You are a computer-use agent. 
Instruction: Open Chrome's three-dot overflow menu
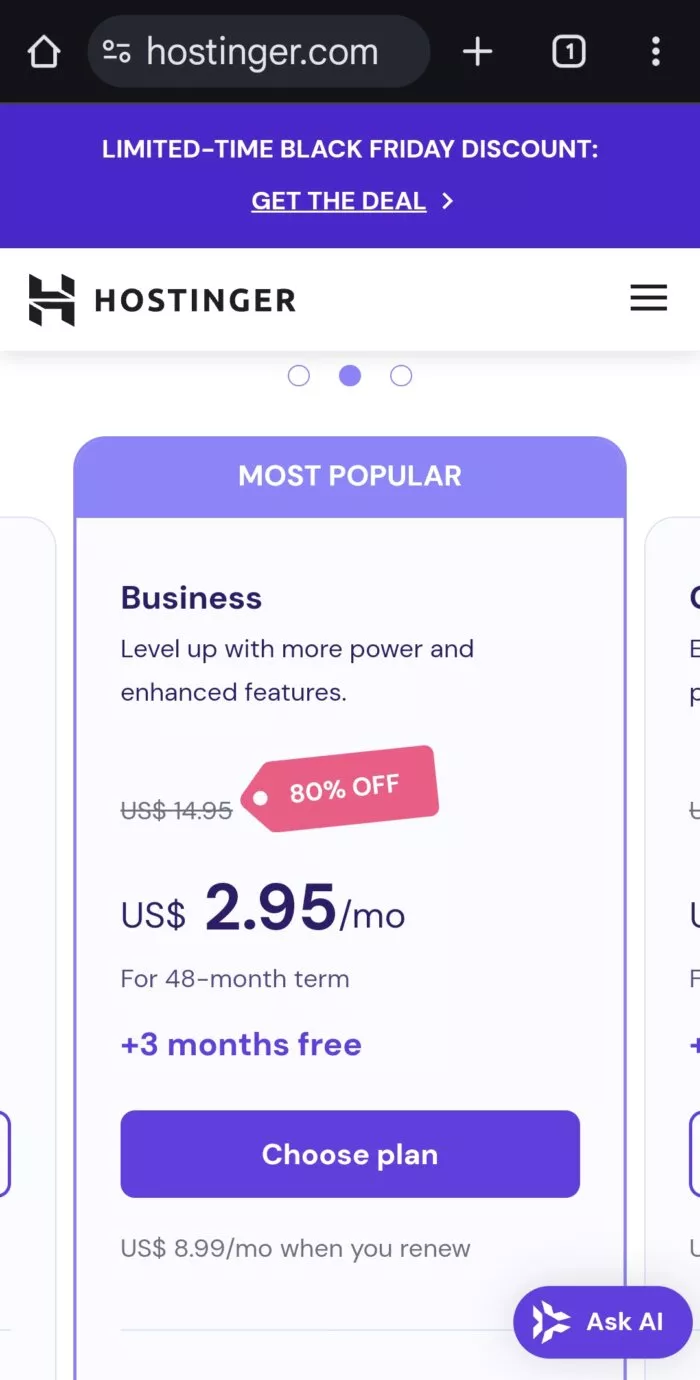pos(656,51)
